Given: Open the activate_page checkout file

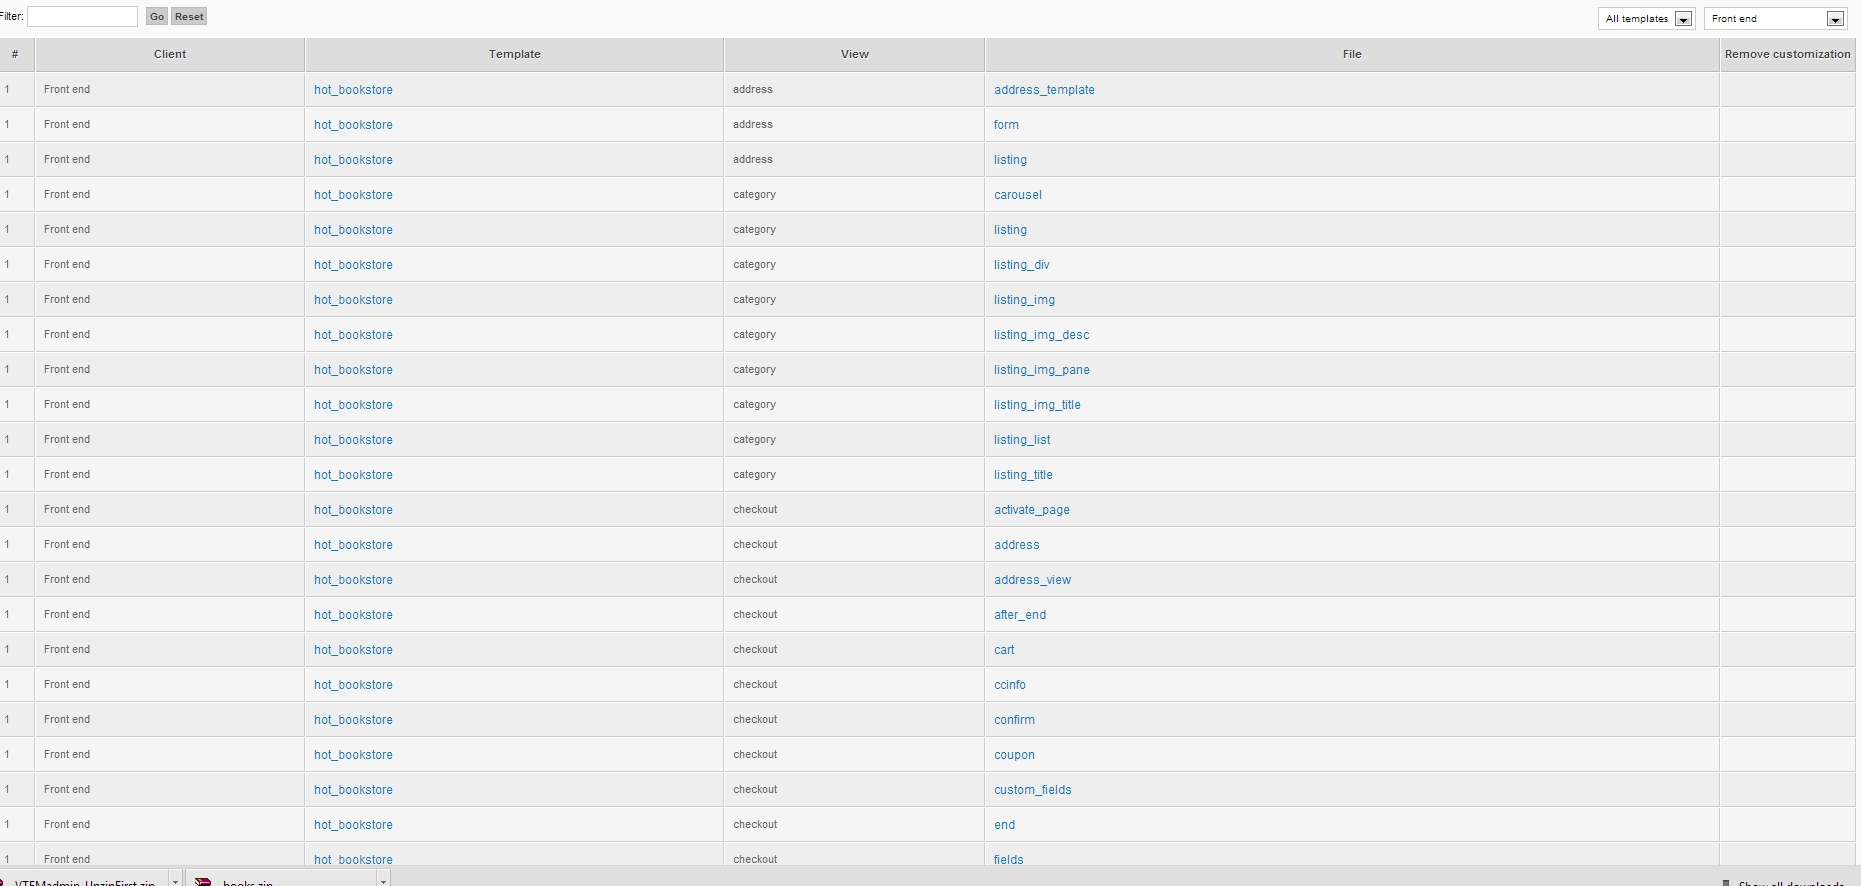Looking at the screenshot, I should click(1031, 510).
